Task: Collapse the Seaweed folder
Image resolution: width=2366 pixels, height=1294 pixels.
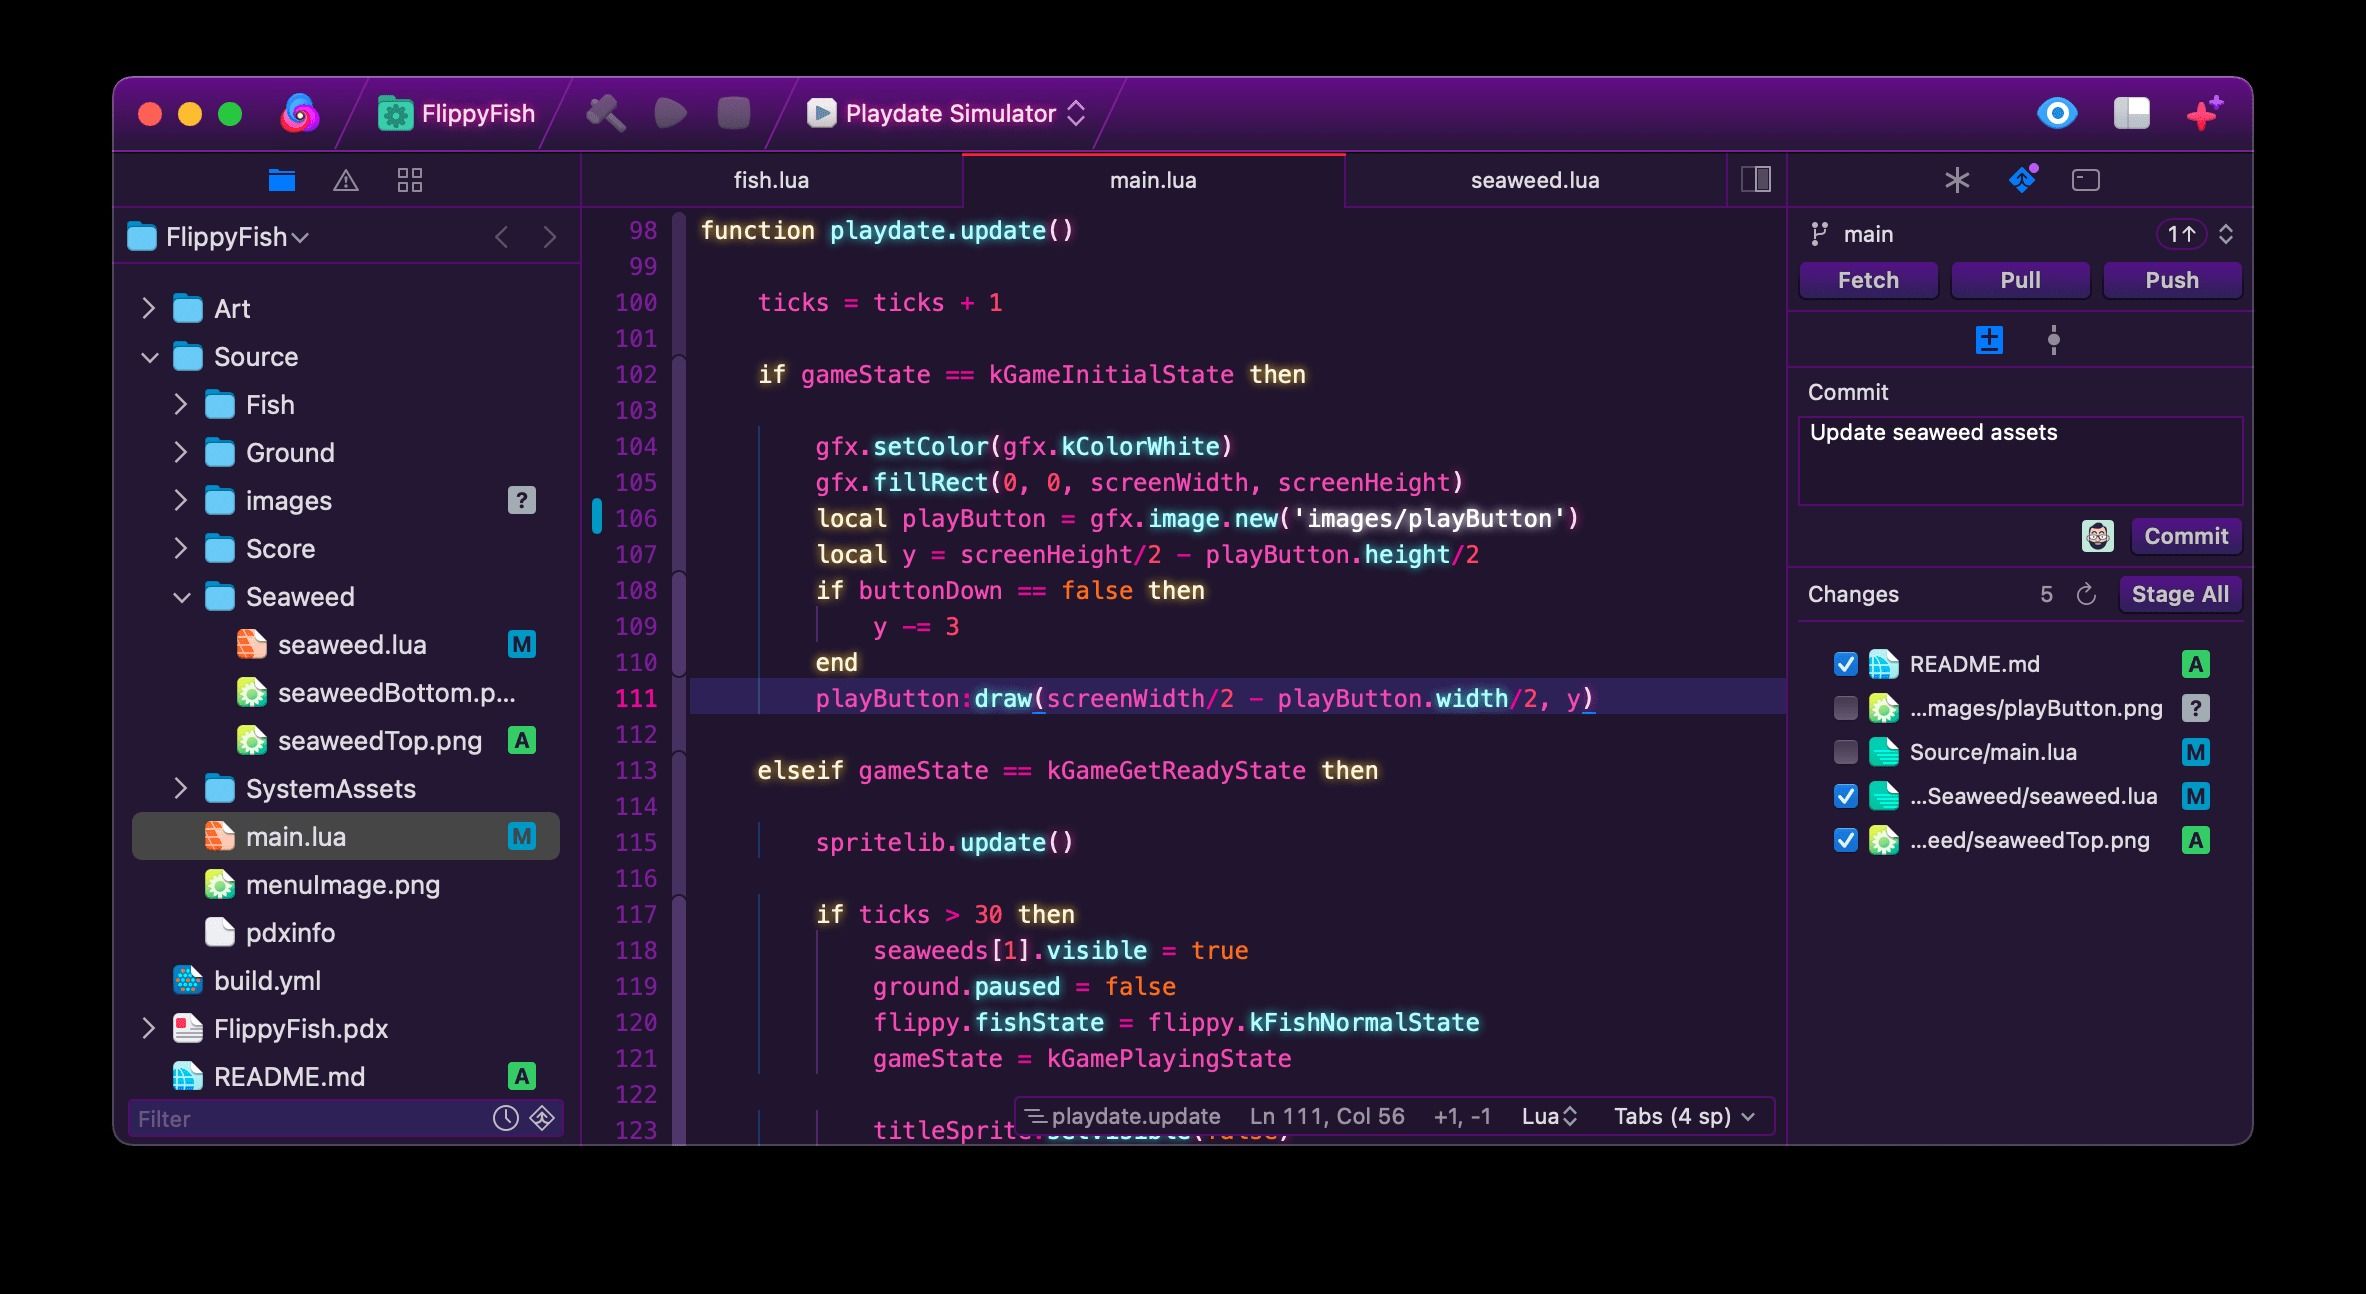Action: point(181,597)
